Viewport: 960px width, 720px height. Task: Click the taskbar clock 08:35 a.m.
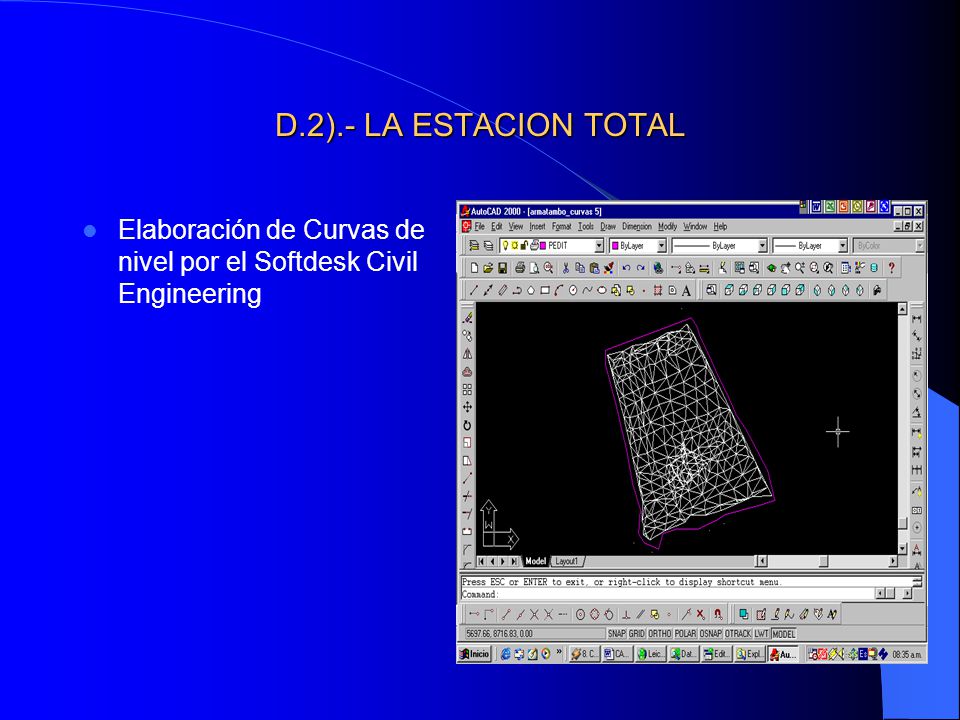click(x=907, y=654)
